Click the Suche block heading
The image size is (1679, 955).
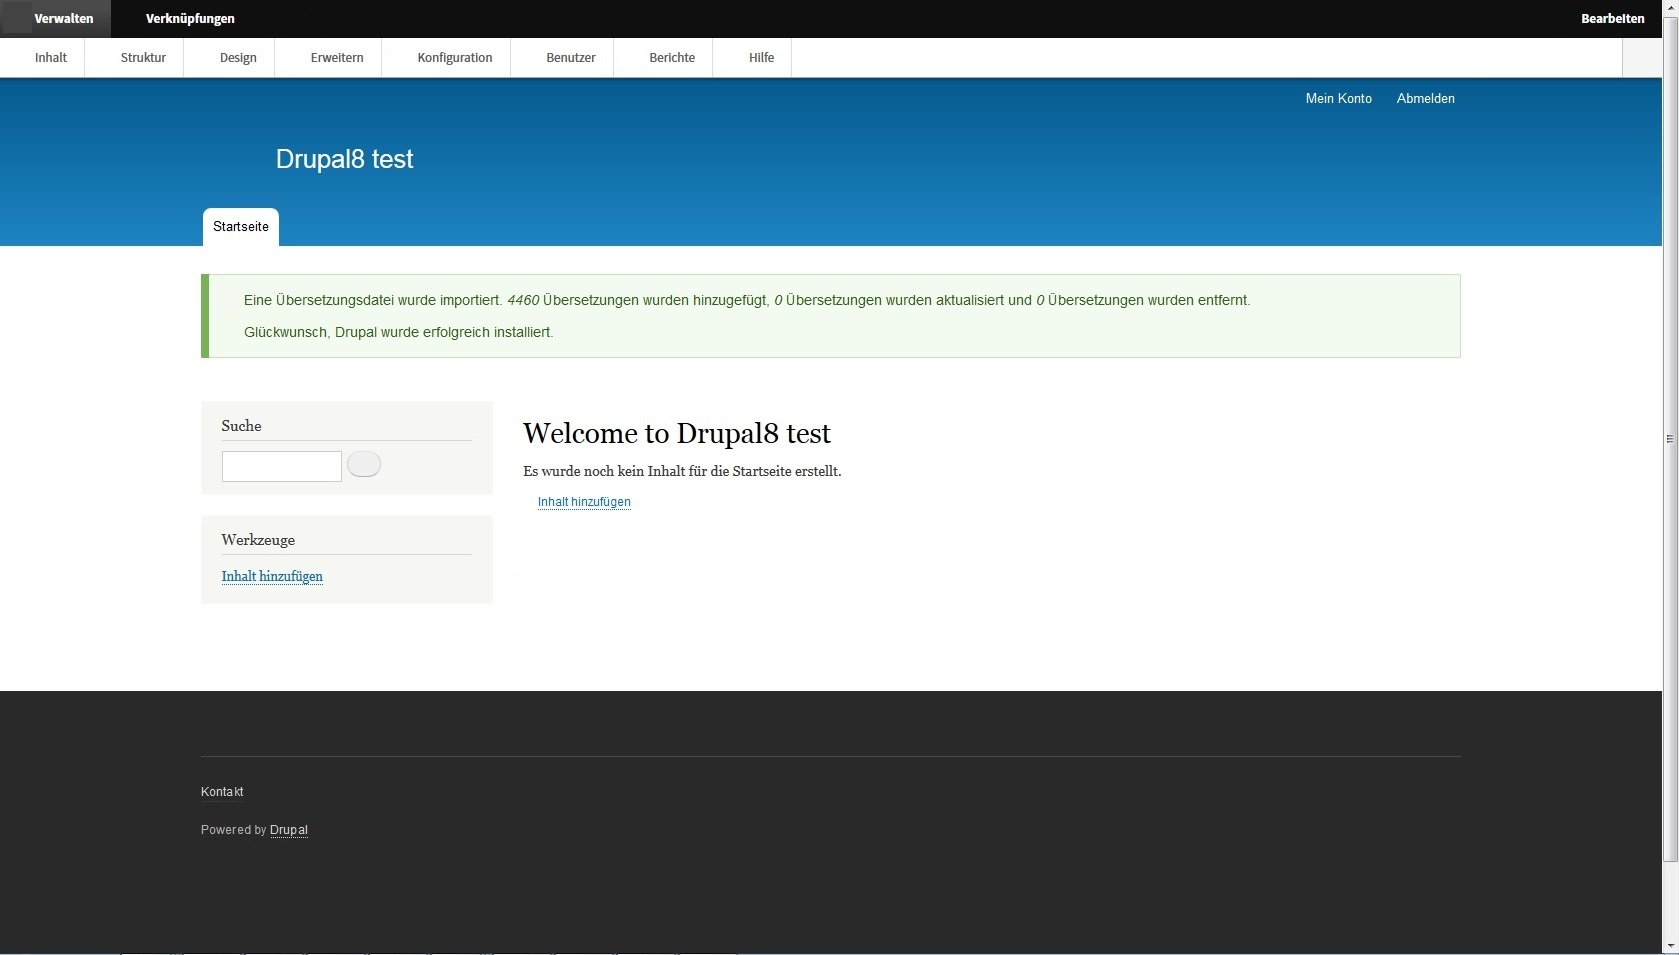241,426
